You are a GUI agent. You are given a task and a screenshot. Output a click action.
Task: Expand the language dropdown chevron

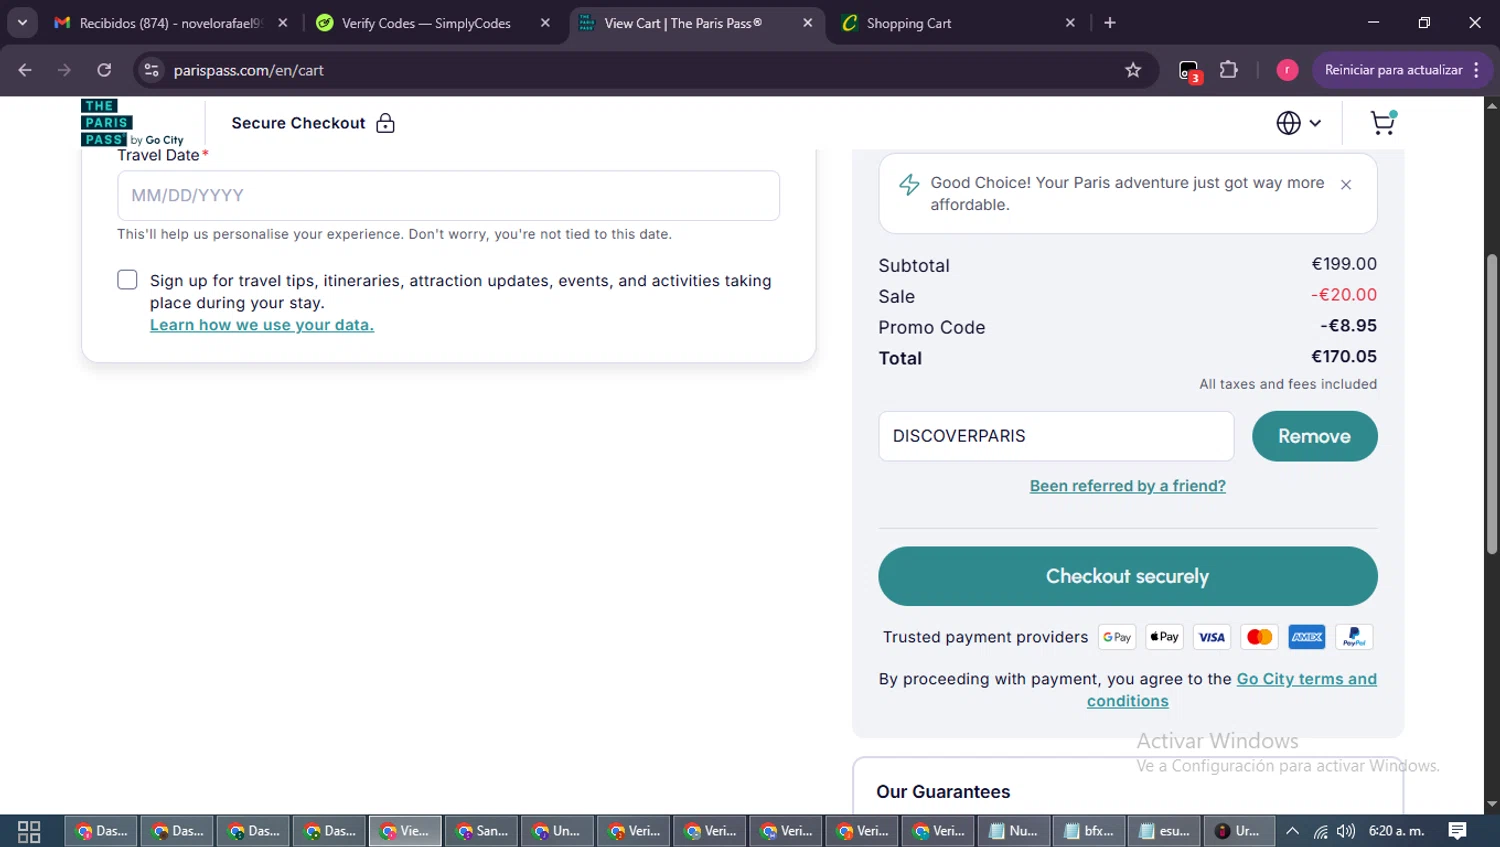click(x=1315, y=123)
